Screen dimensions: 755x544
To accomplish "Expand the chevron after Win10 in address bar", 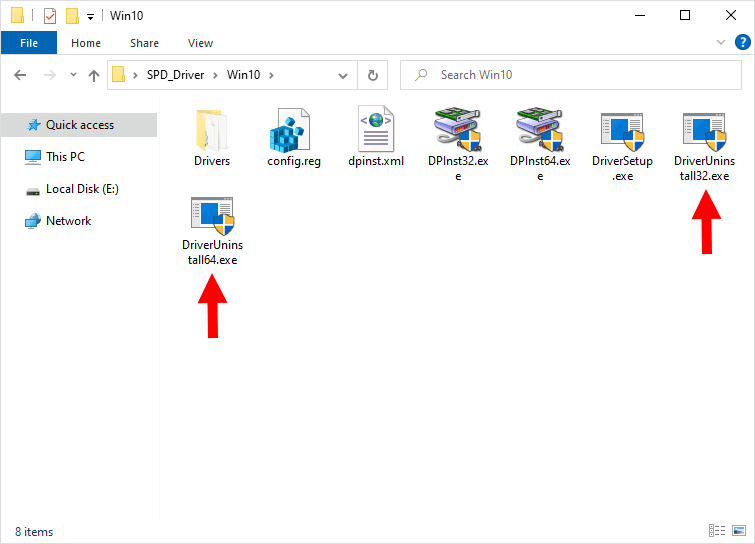I will [272, 75].
